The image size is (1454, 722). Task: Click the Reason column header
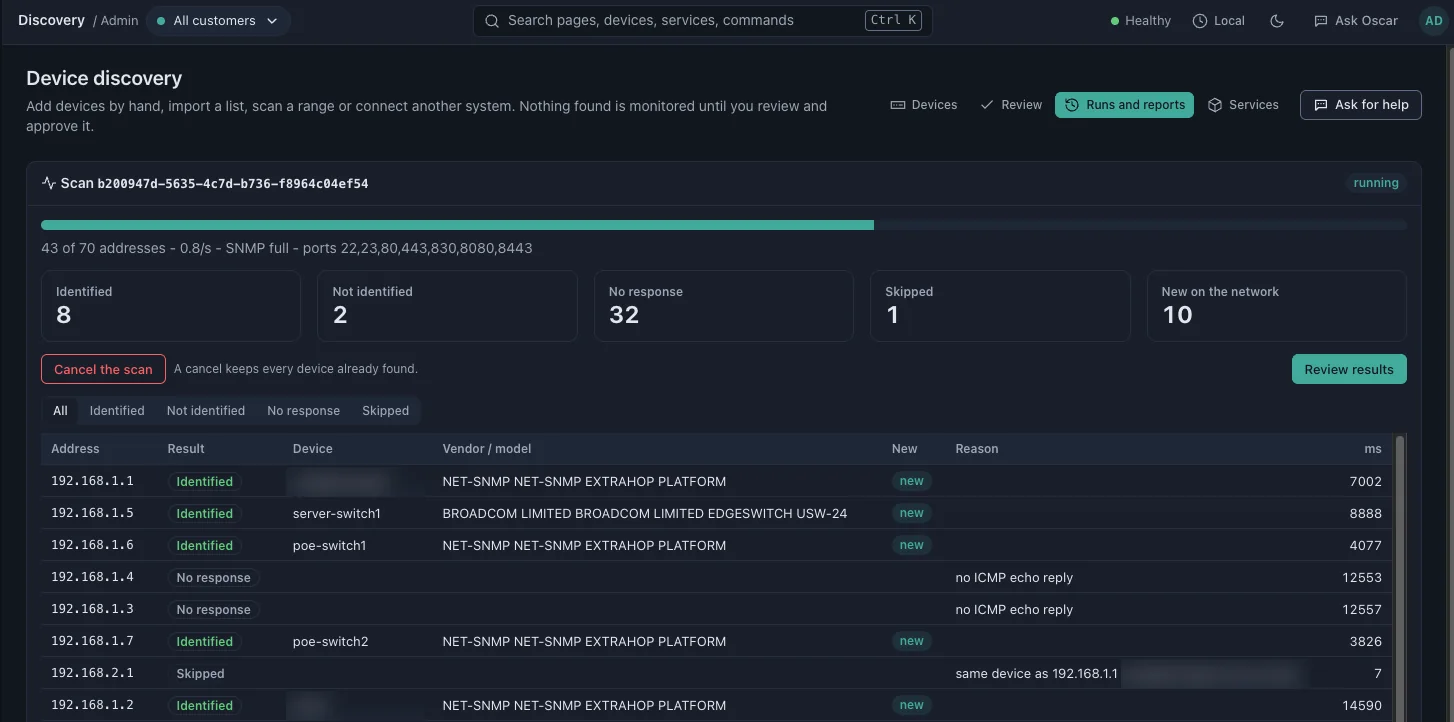pyautogui.click(x=977, y=449)
